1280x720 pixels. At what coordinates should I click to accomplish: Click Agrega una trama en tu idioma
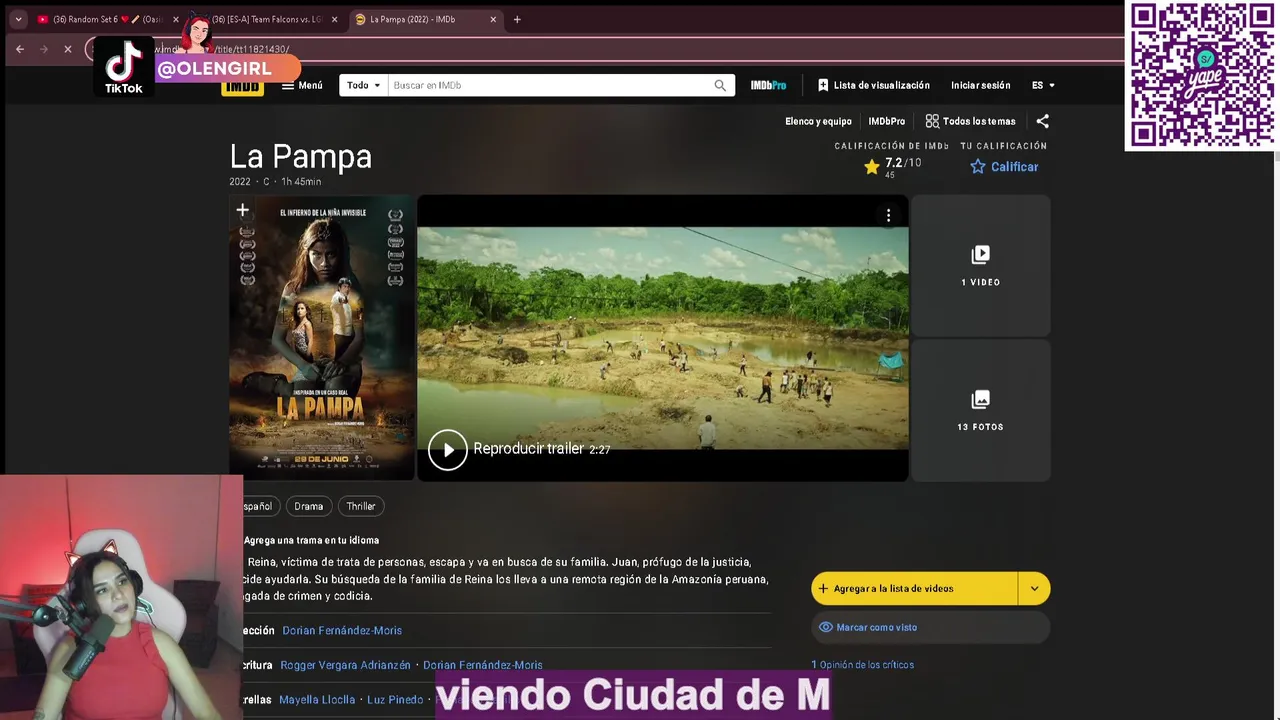(312, 540)
